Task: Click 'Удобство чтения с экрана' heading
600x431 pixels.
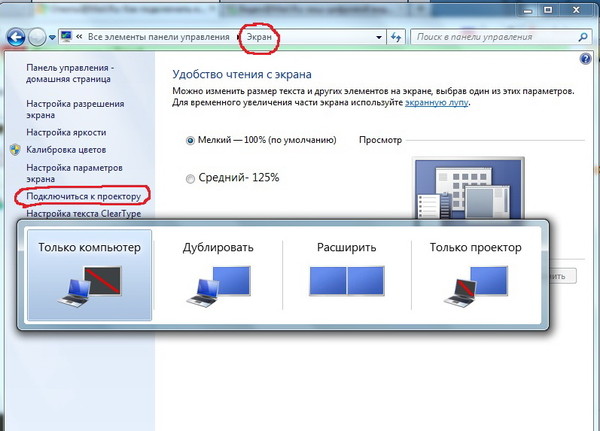Action: coord(242,74)
